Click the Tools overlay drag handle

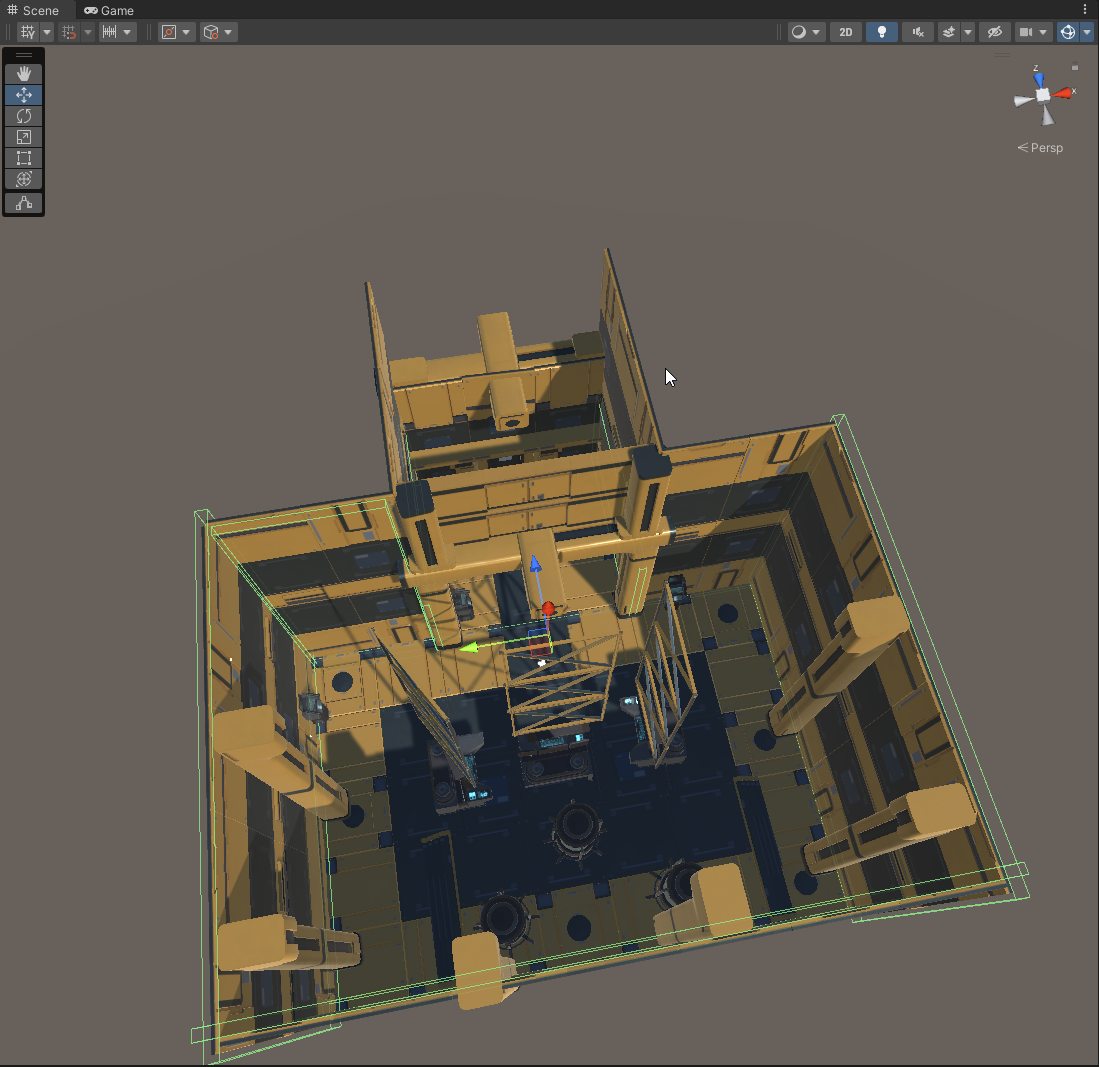(x=24, y=55)
